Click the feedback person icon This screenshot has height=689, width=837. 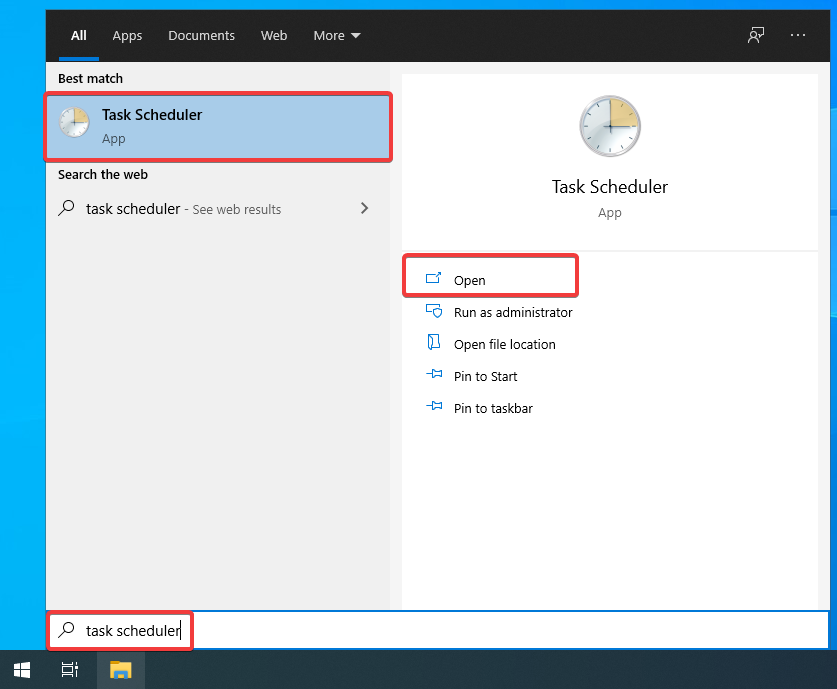(x=755, y=35)
